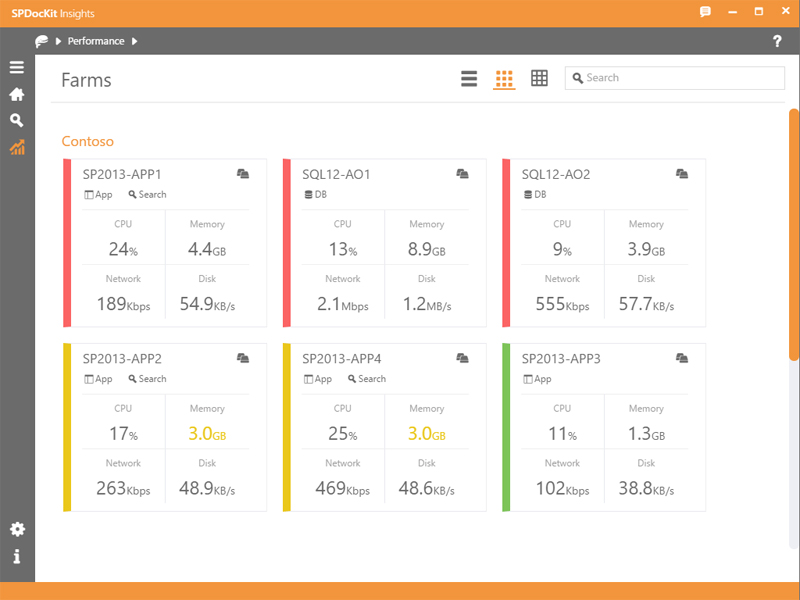Click server icon on SQL12-AO1 card
Viewport: 800px width, 600px height.
pos(462,174)
